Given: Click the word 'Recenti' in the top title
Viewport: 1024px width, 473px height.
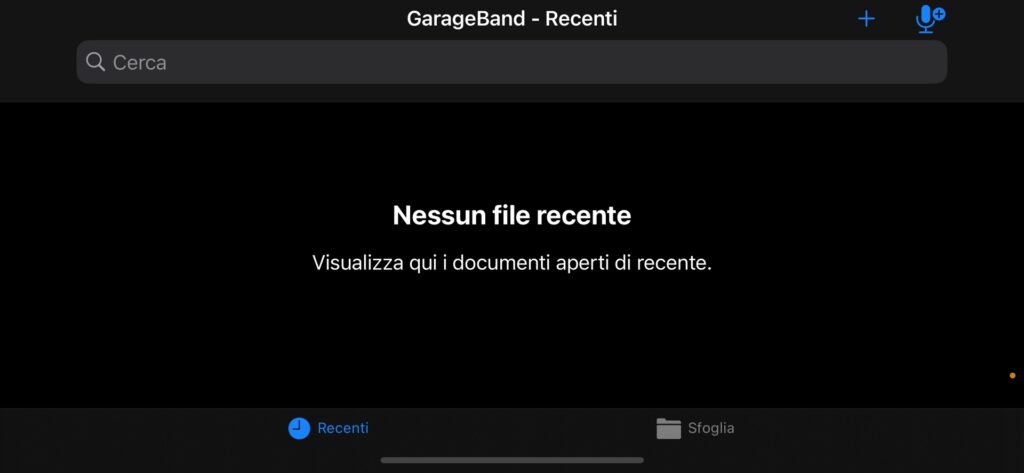Looking at the screenshot, I should pyautogui.click(x=581, y=18).
